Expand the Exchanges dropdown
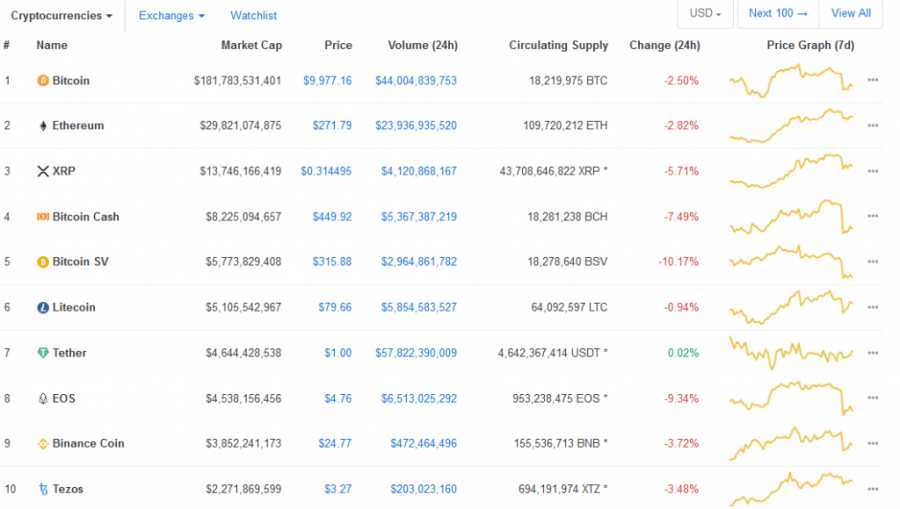The width and height of the screenshot is (900, 509). pyautogui.click(x=172, y=15)
